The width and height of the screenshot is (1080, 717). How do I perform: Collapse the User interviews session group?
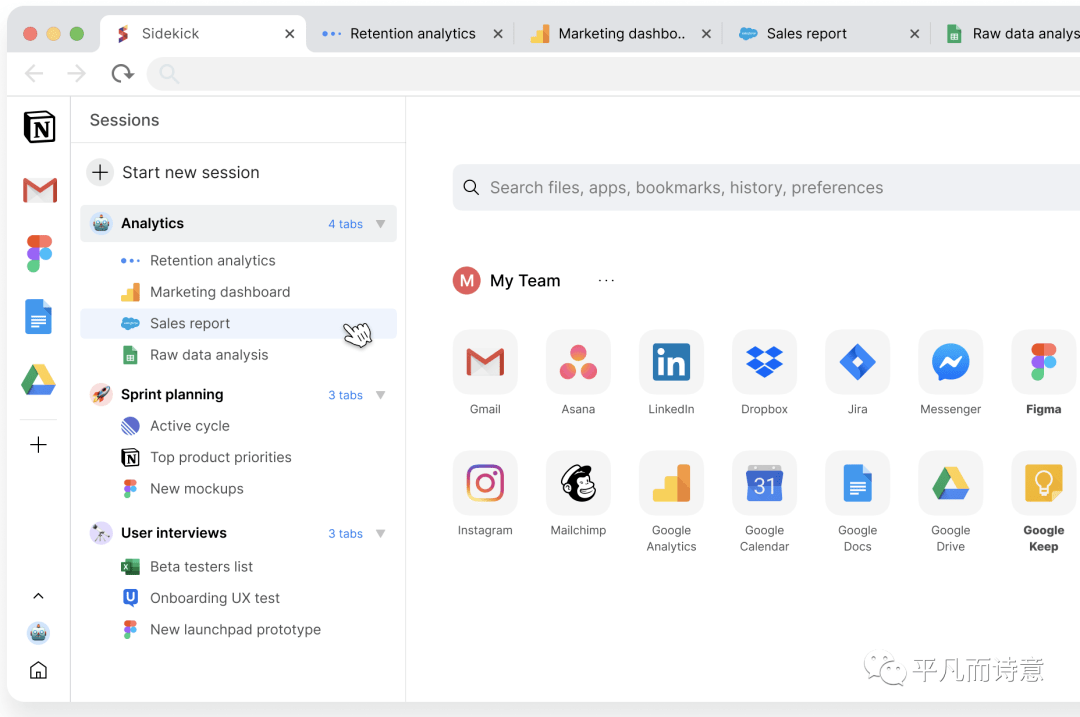tap(380, 534)
